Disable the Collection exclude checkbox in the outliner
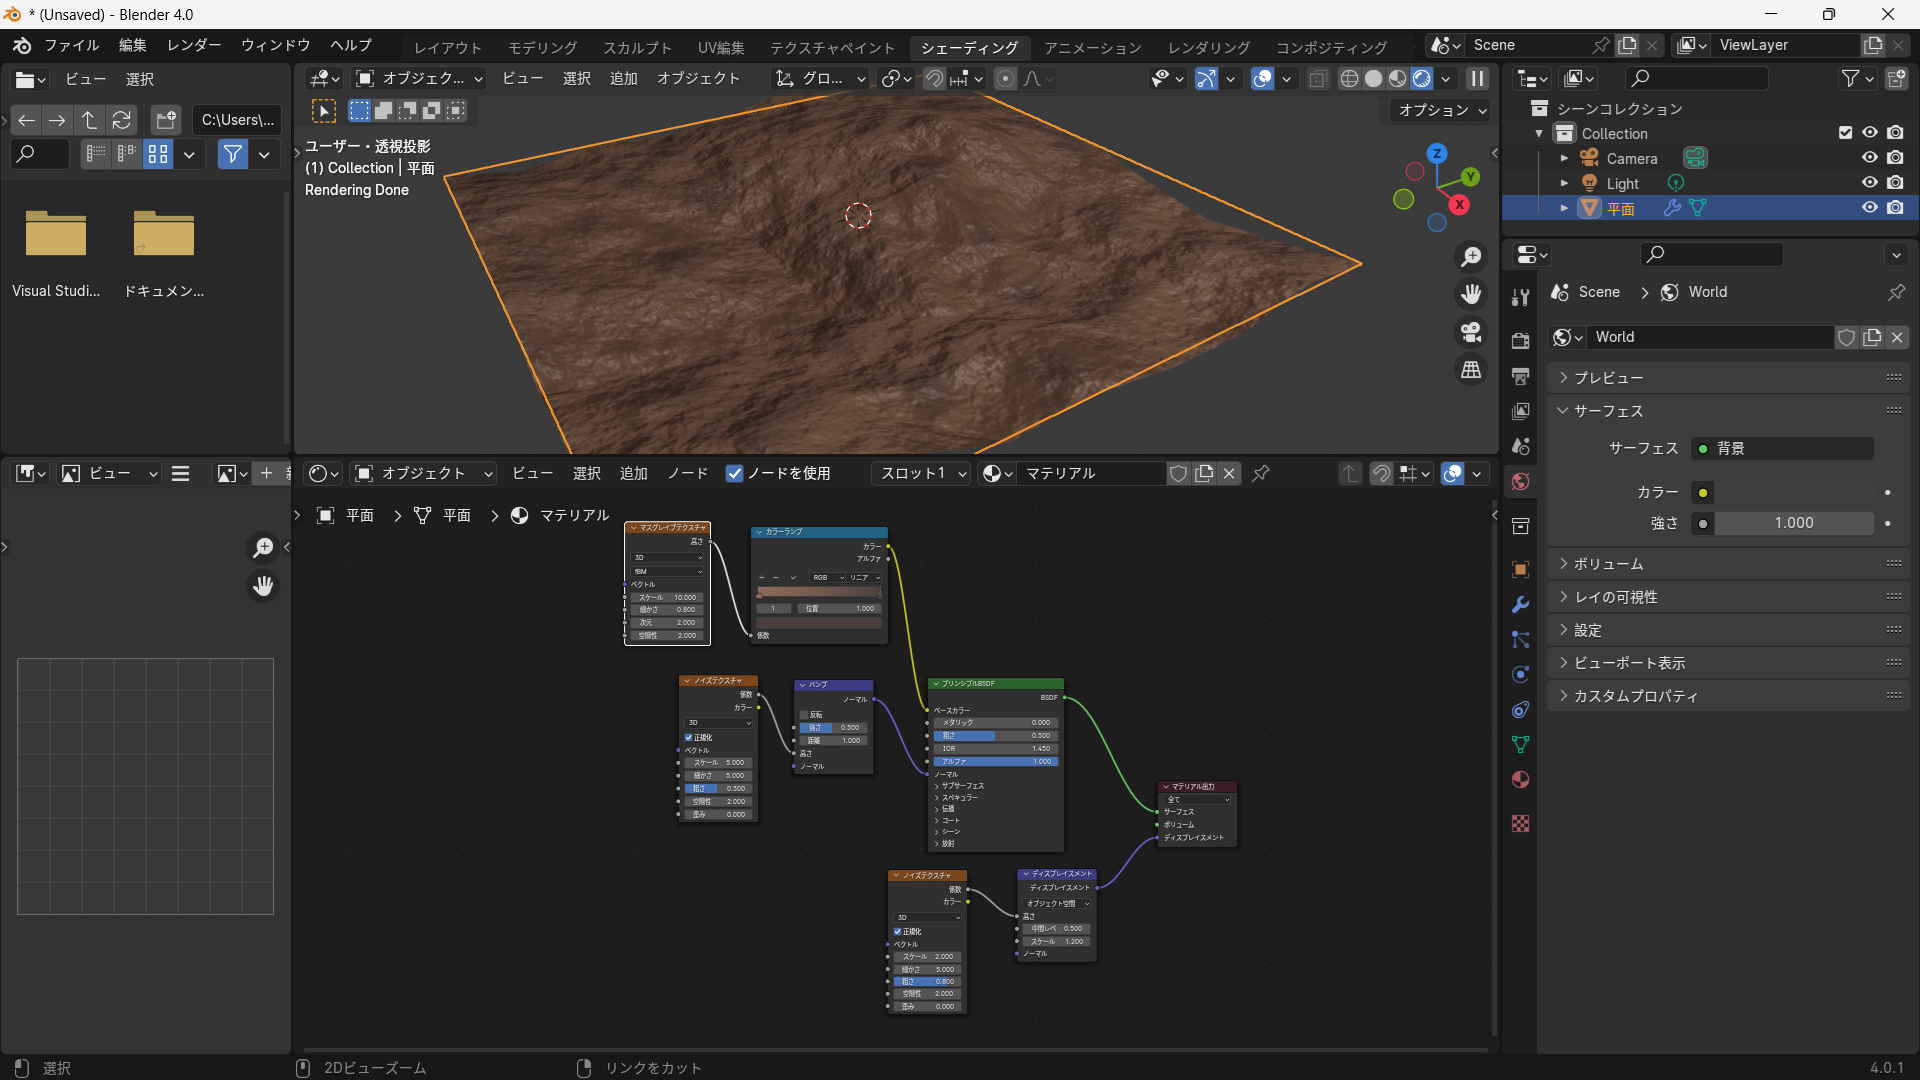This screenshot has width=1920, height=1080. (1845, 133)
